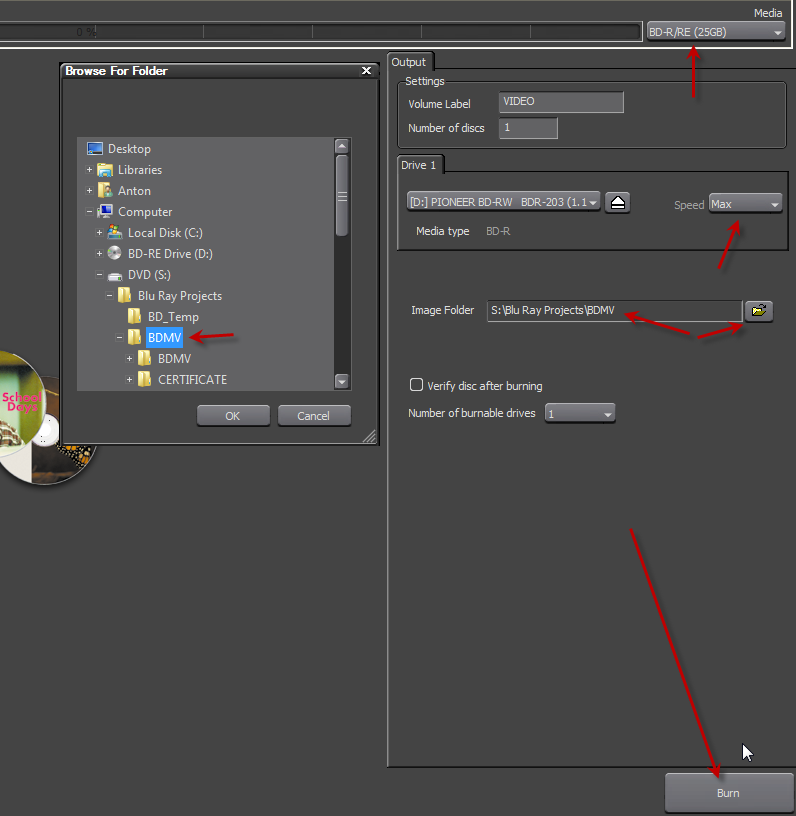Select the Drive 1 tab
The height and width of the screenshot is (816, 796).
(x=419, y=165)
